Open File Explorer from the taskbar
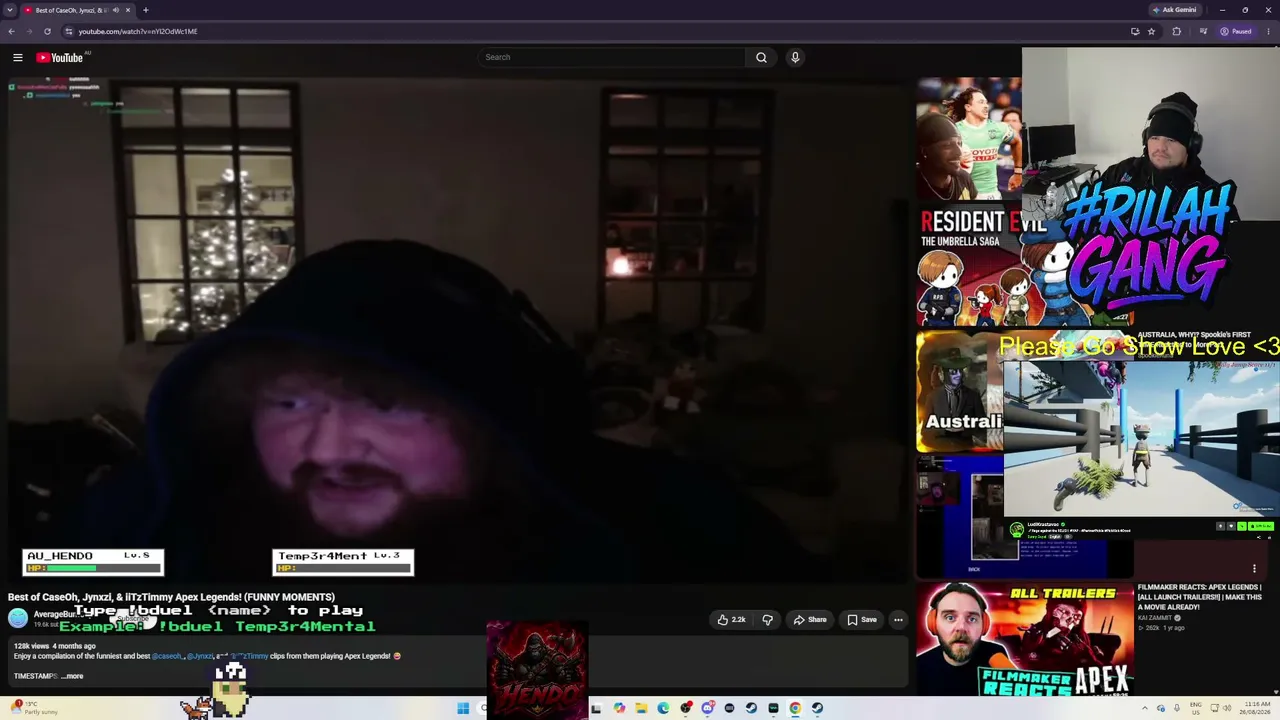 pyautogui.click(x=641, y=709)
